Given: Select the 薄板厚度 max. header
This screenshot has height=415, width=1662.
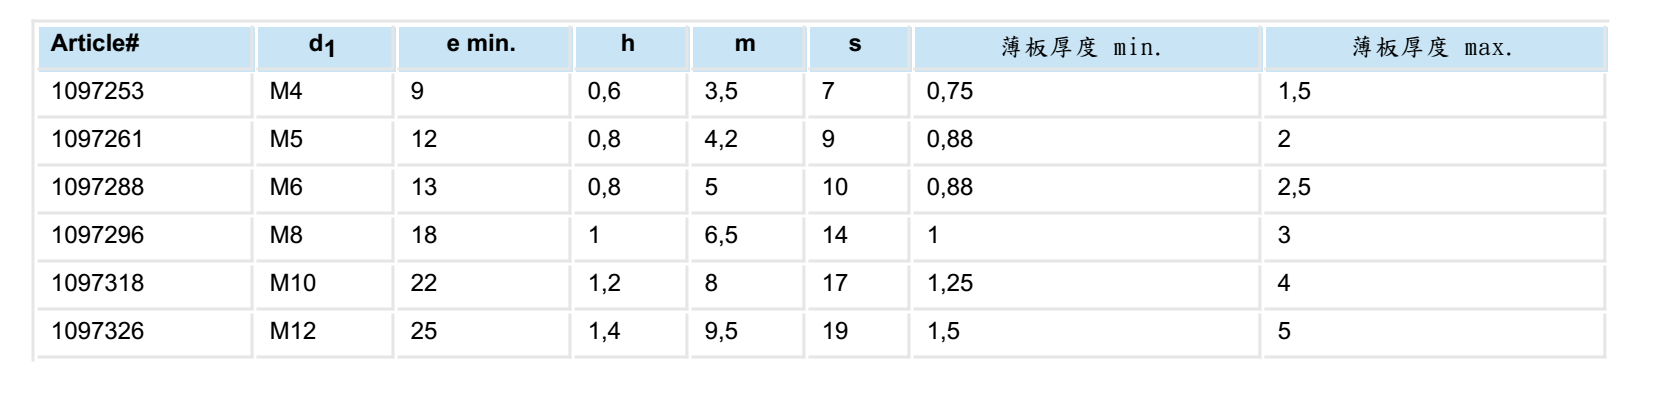Looking at the screenshot, I should 1434,46.
